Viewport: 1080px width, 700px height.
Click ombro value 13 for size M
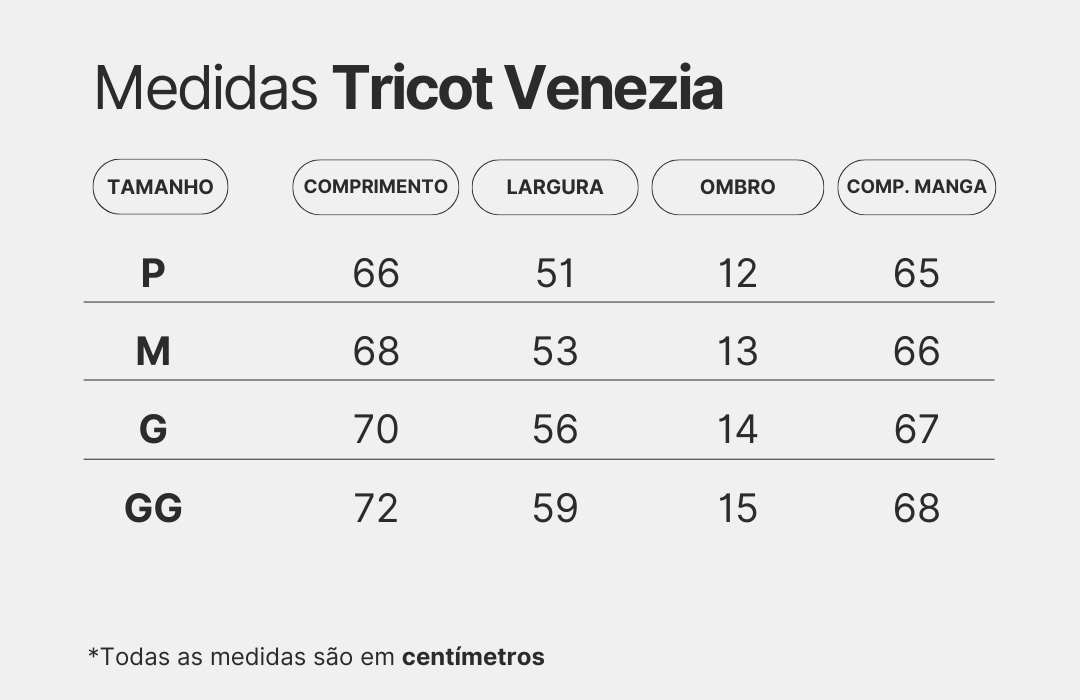(738, 351)
